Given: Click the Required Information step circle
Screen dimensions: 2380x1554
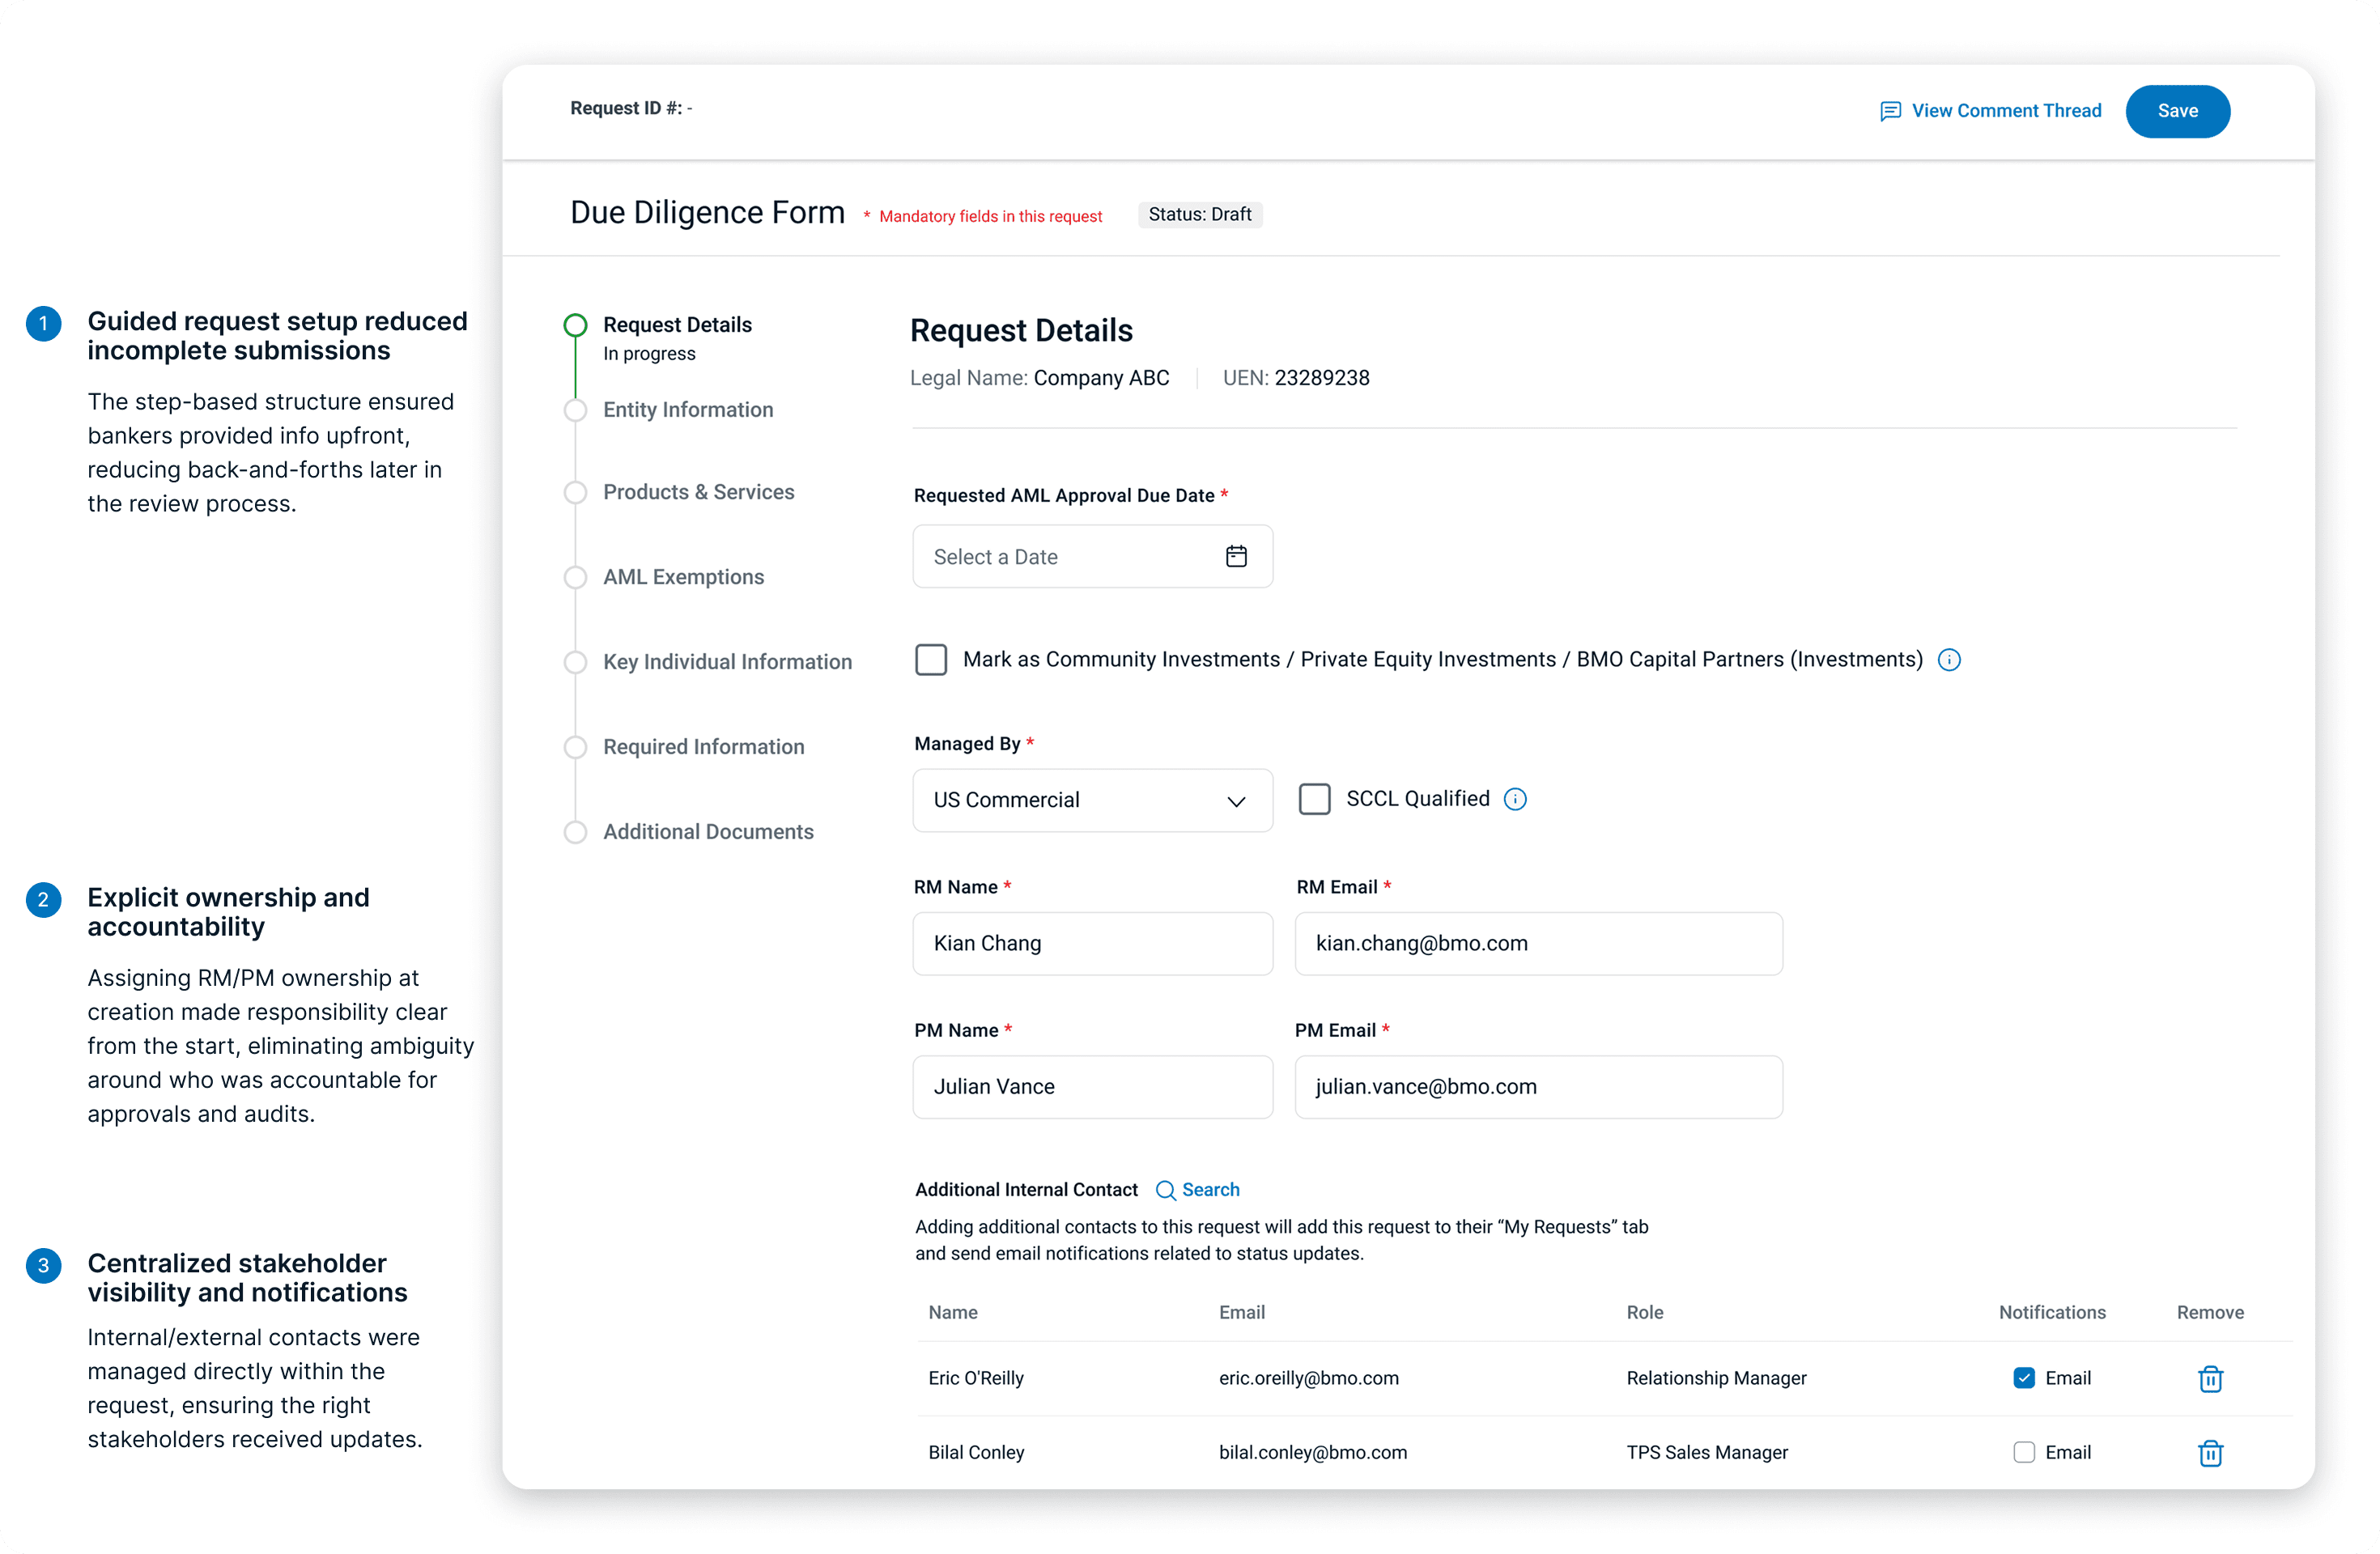Looking at the screenshot, I should [x=575, y=747].
